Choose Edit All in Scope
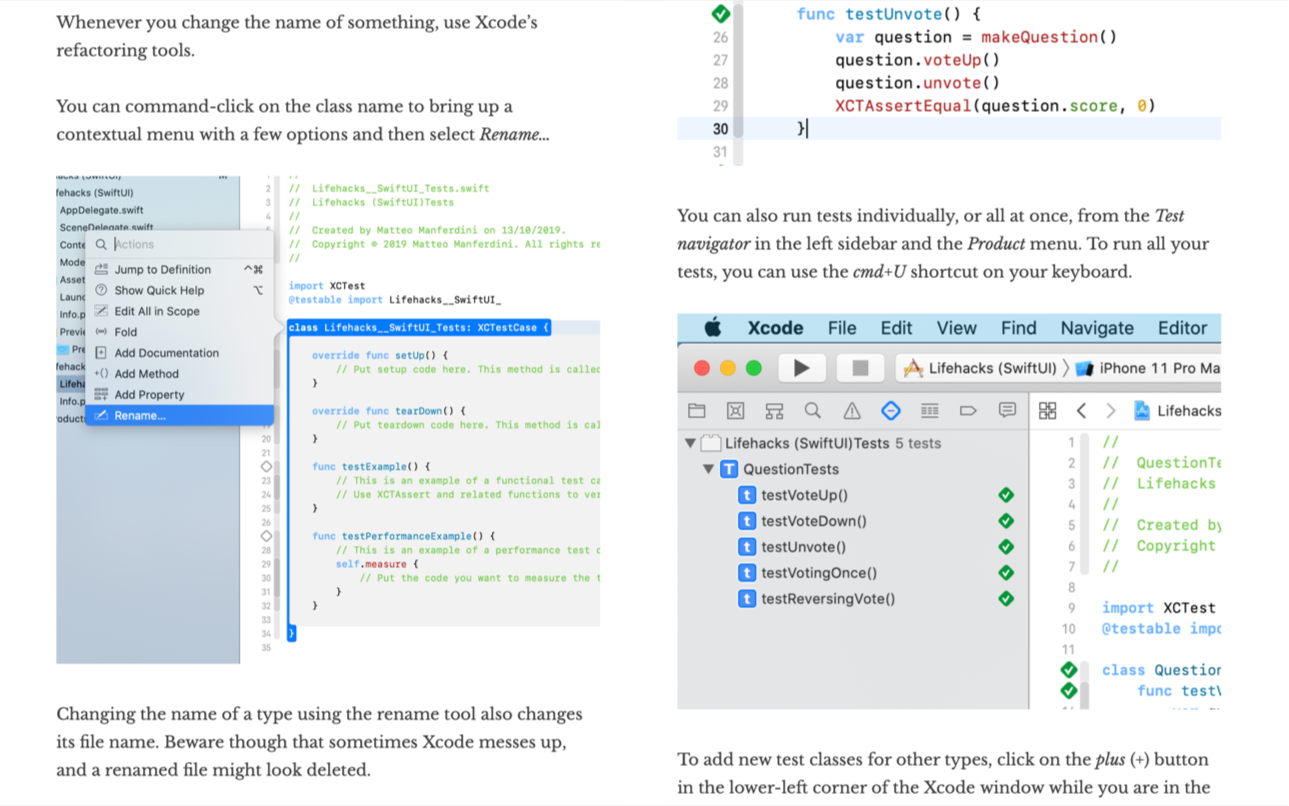 coord(180,311)
